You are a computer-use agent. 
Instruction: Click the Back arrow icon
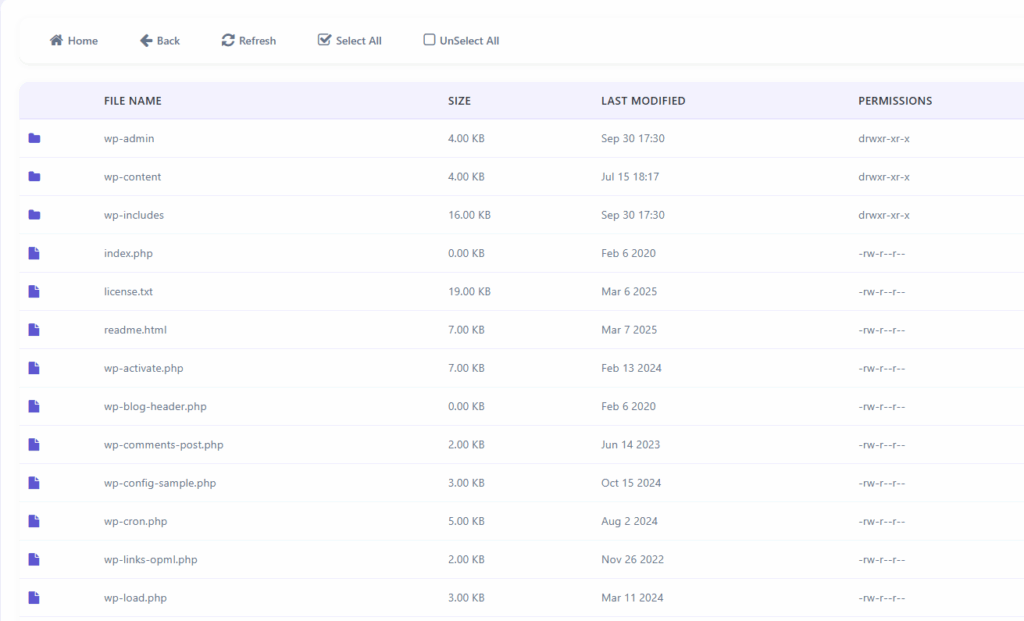tap(146, 41)
